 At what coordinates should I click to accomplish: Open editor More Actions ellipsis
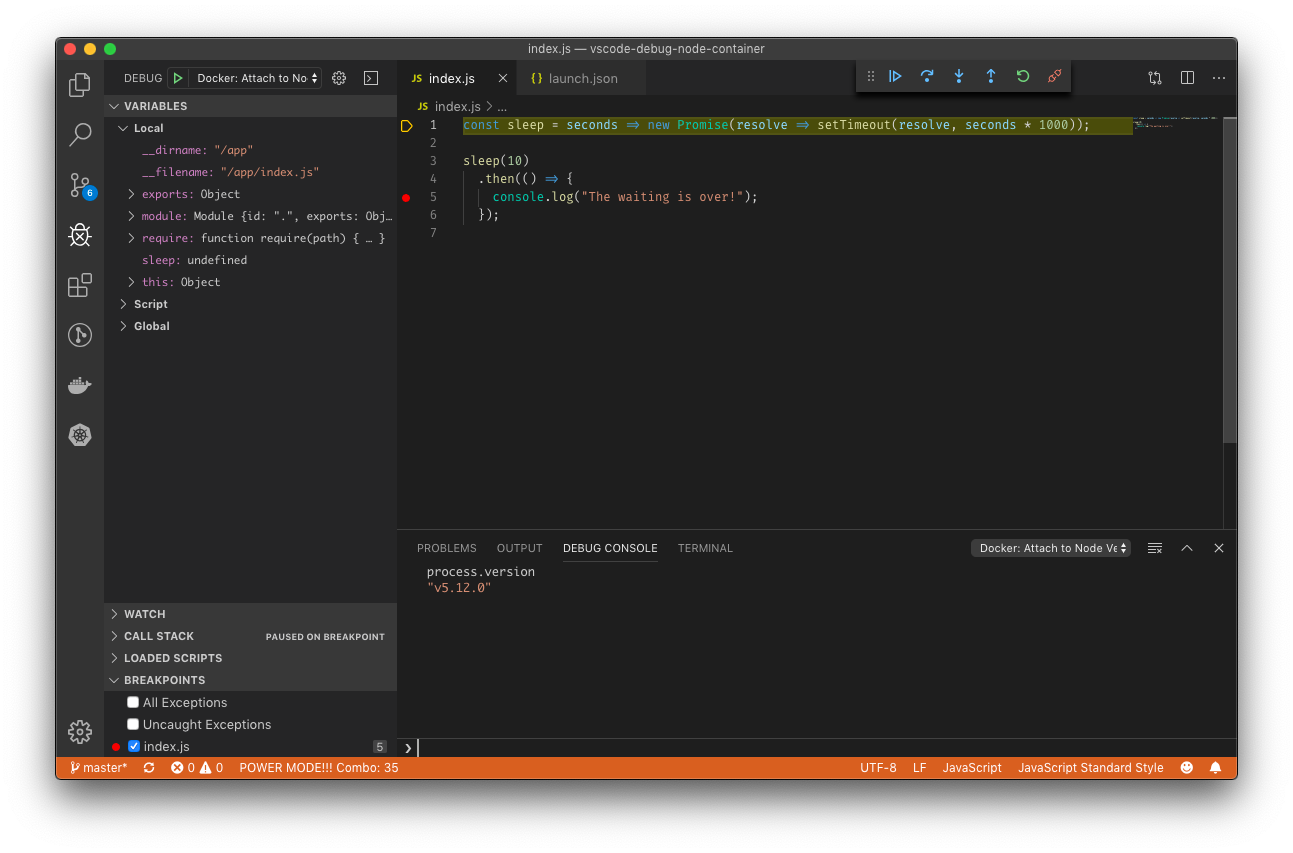click(1219, 78)
